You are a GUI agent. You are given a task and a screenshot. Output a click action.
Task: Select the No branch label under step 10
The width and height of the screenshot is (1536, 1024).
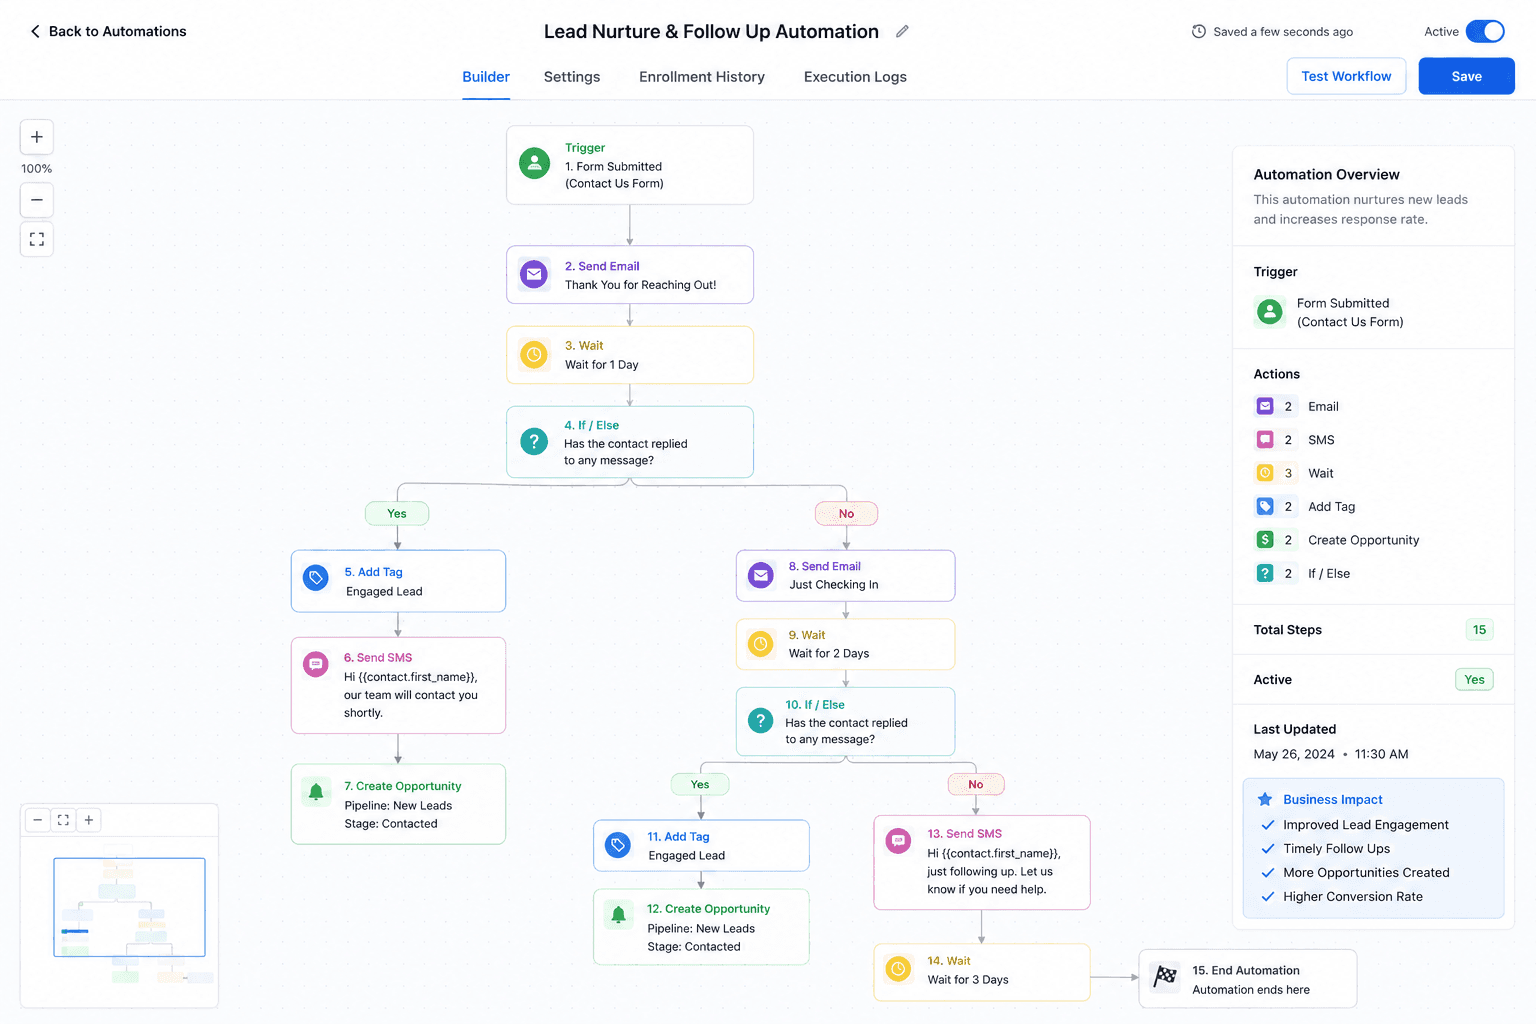click(976, 784)
